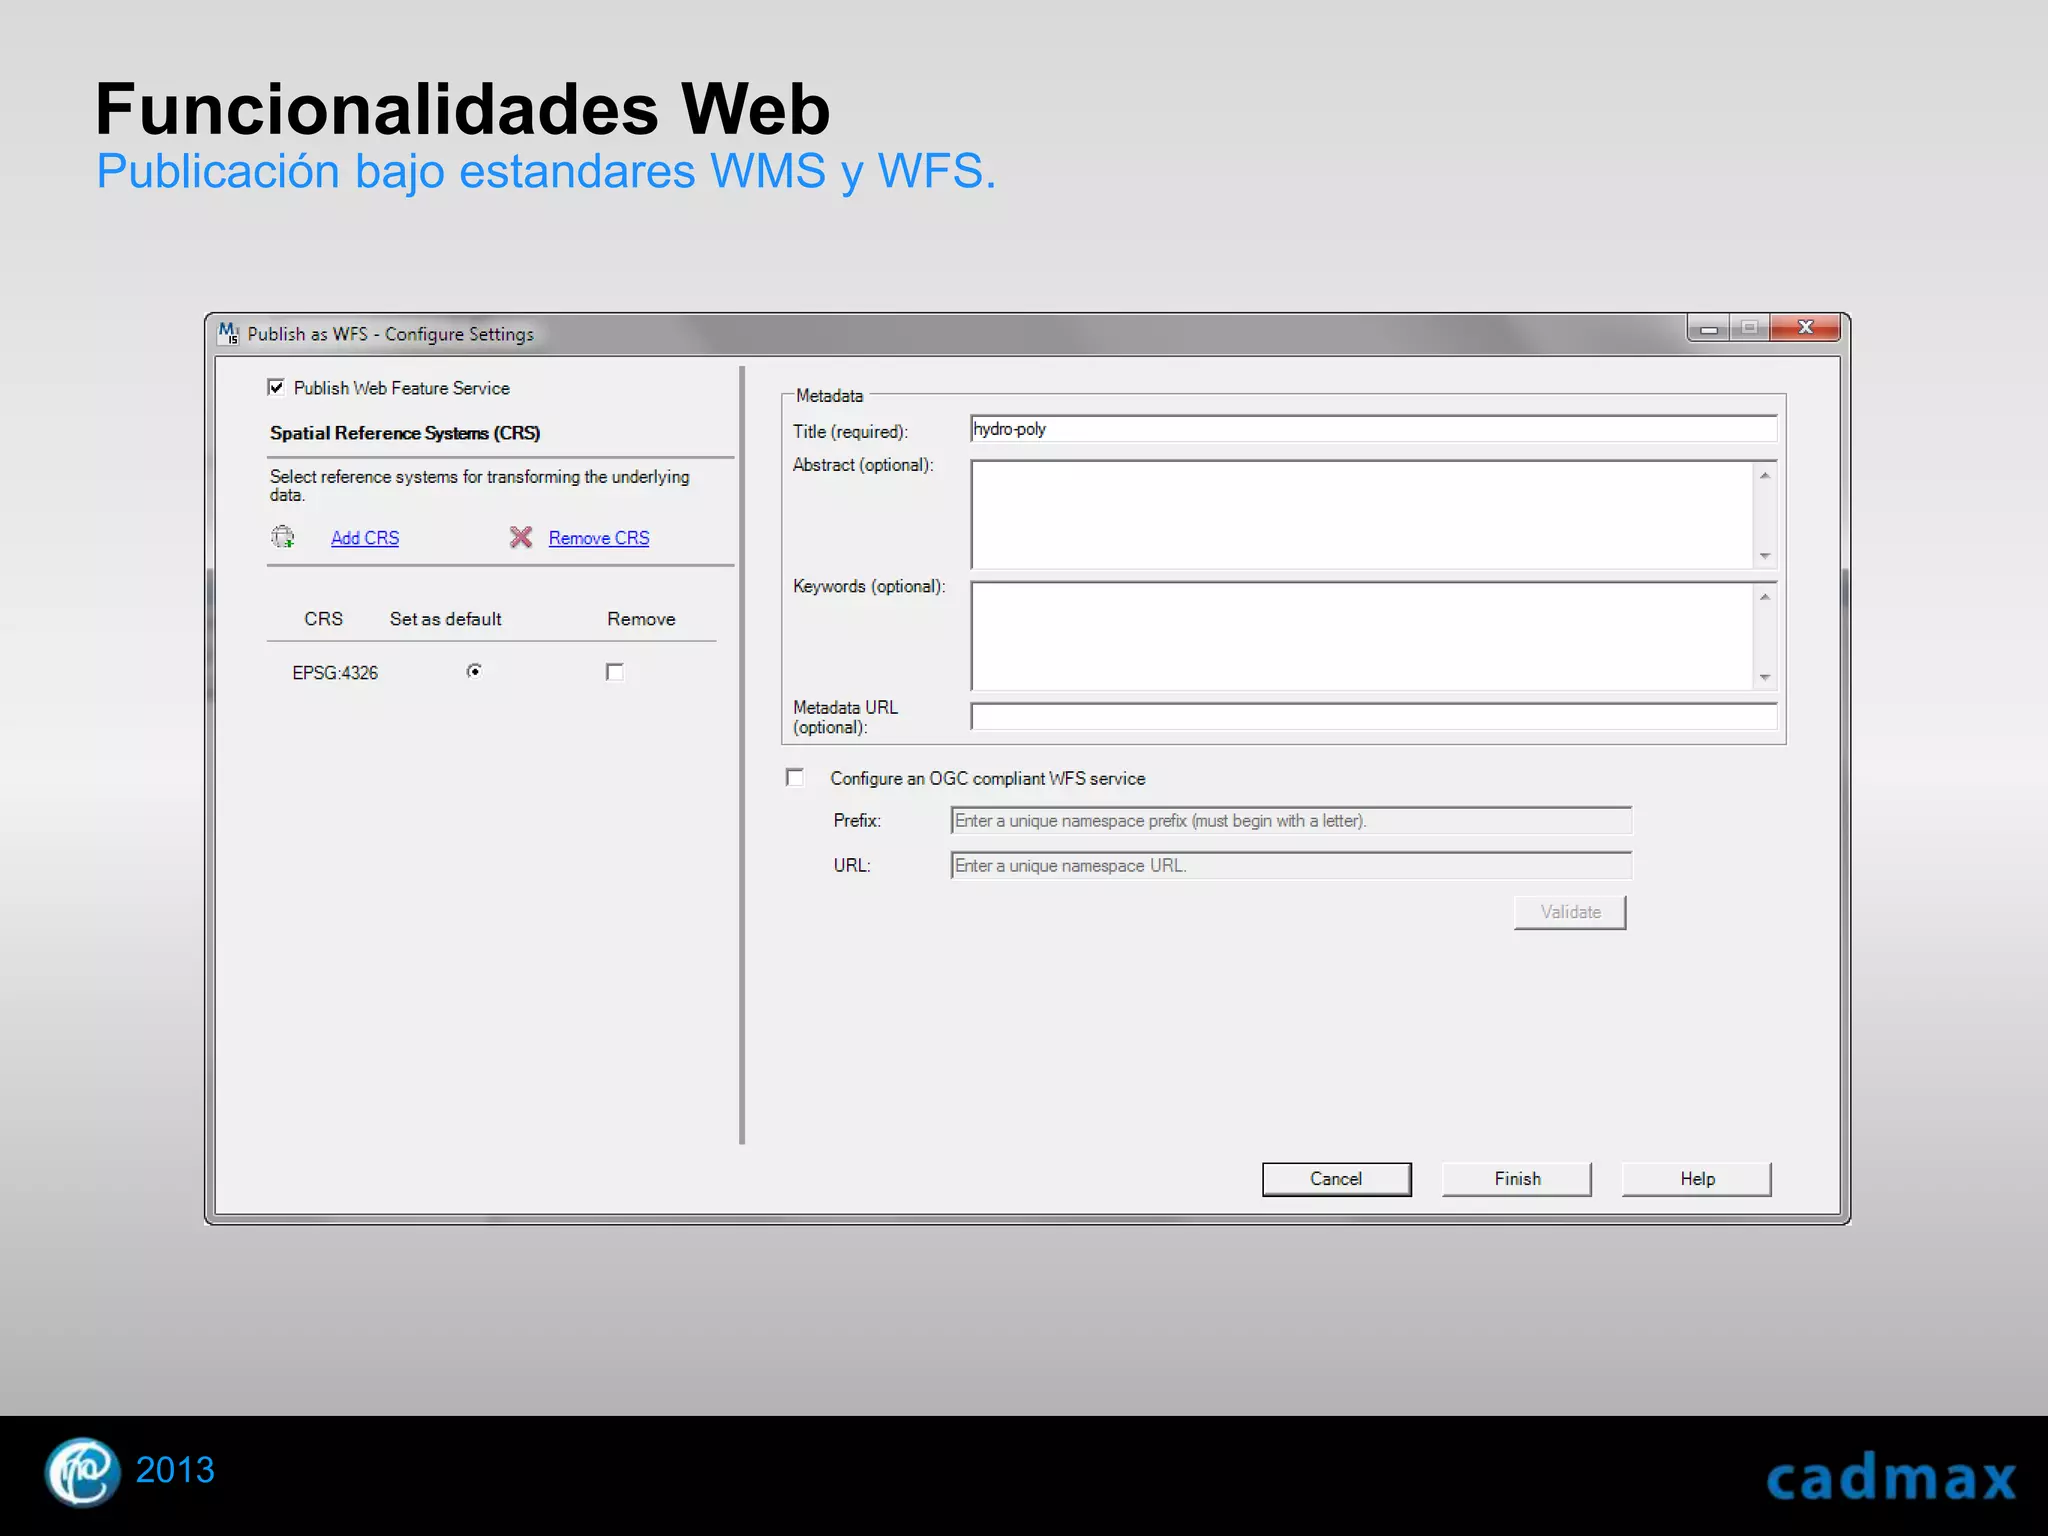2048x1536 pixels.
Task: Click the Remove column header
Action: pyautogui.click(x=641, y=619)
